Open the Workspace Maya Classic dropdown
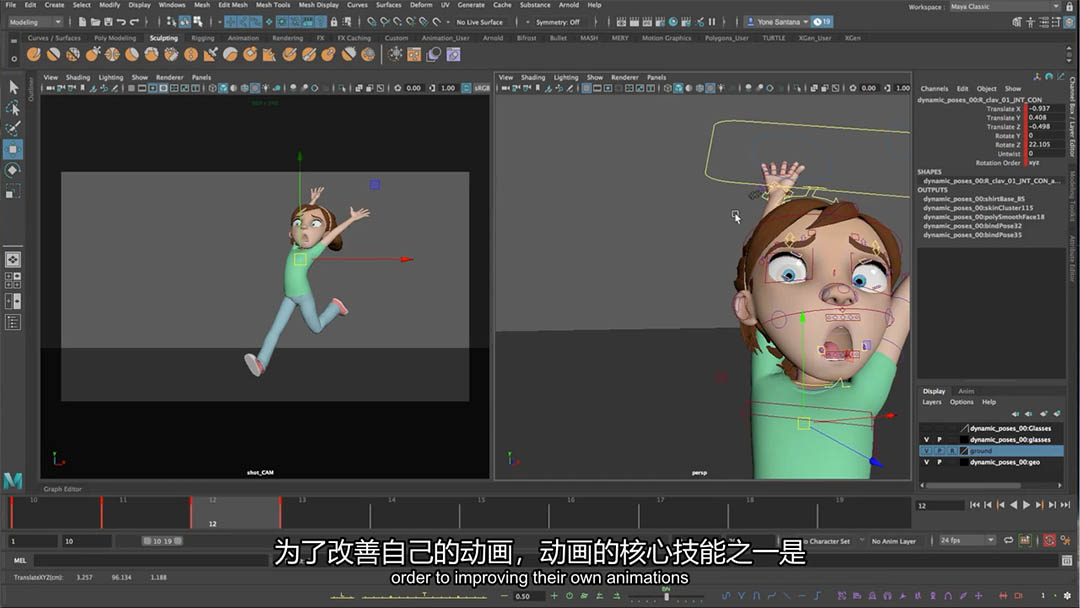This screenshot has width=1080, height=608. [1004, 6]
